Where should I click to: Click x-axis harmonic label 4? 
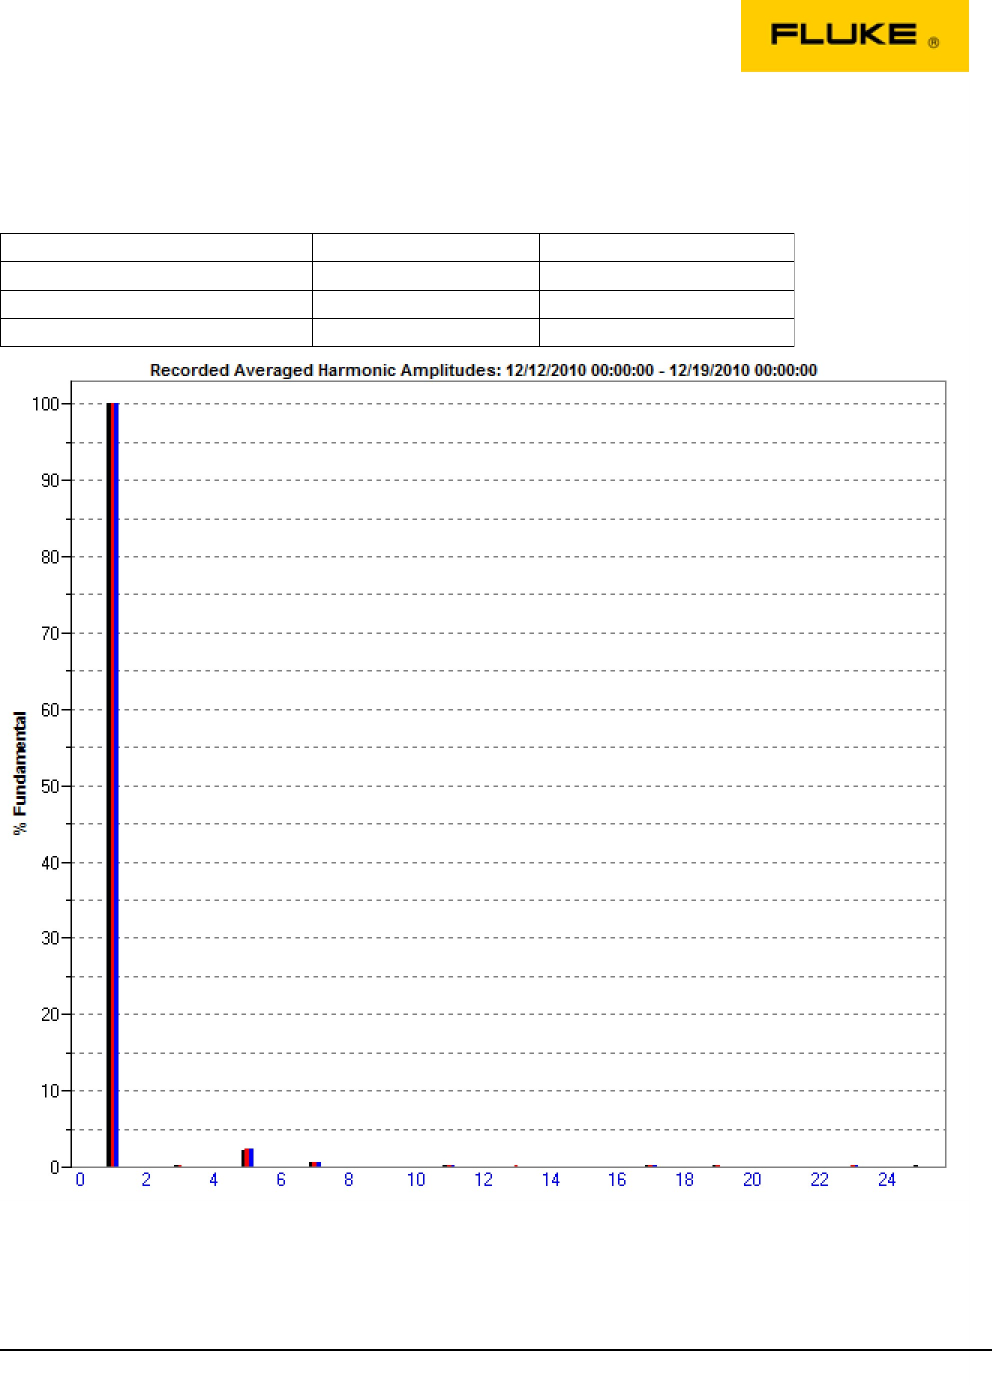(x=213, y=1180)
